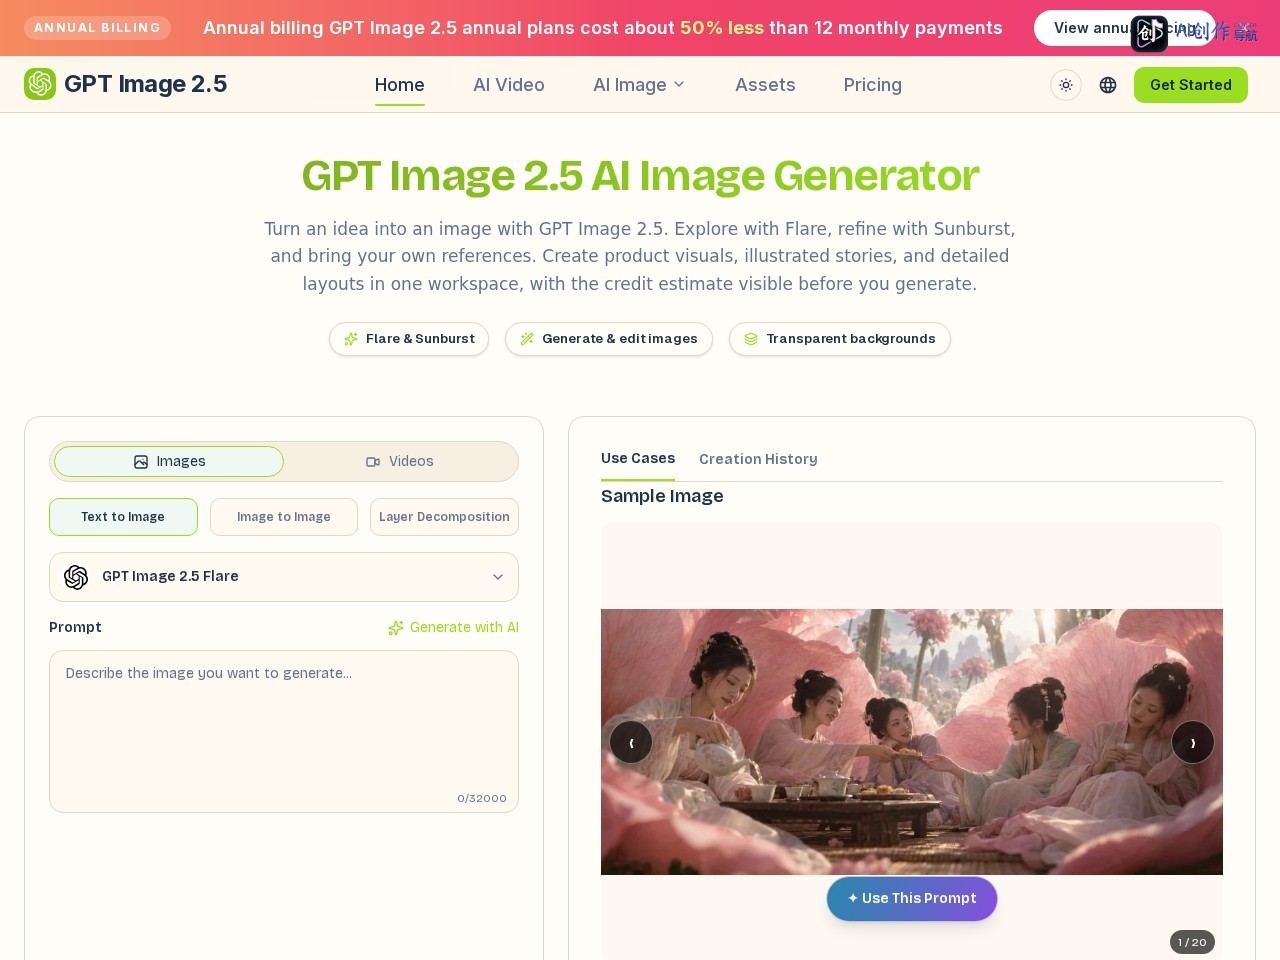Switch to Videos generation mode
The height and width of the screenshot is (960, 1280).
click(400, 461)
